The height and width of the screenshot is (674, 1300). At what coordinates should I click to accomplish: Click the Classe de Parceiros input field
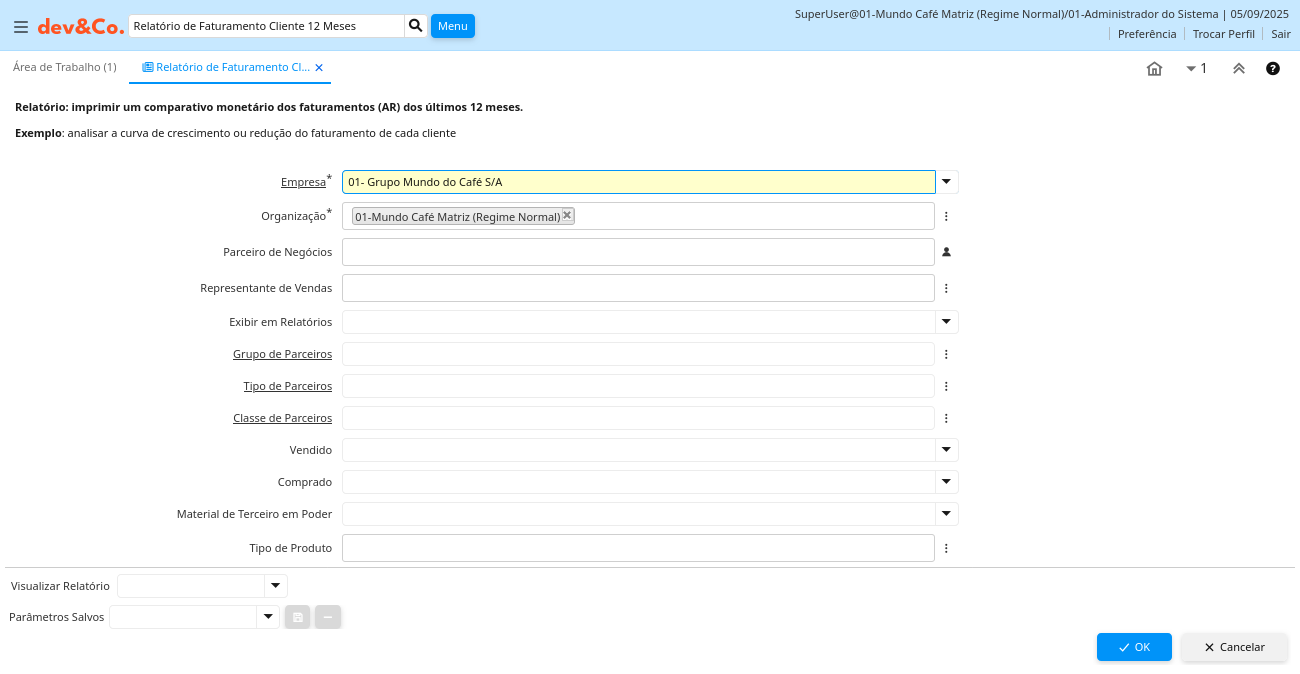(x=638, y=418)
